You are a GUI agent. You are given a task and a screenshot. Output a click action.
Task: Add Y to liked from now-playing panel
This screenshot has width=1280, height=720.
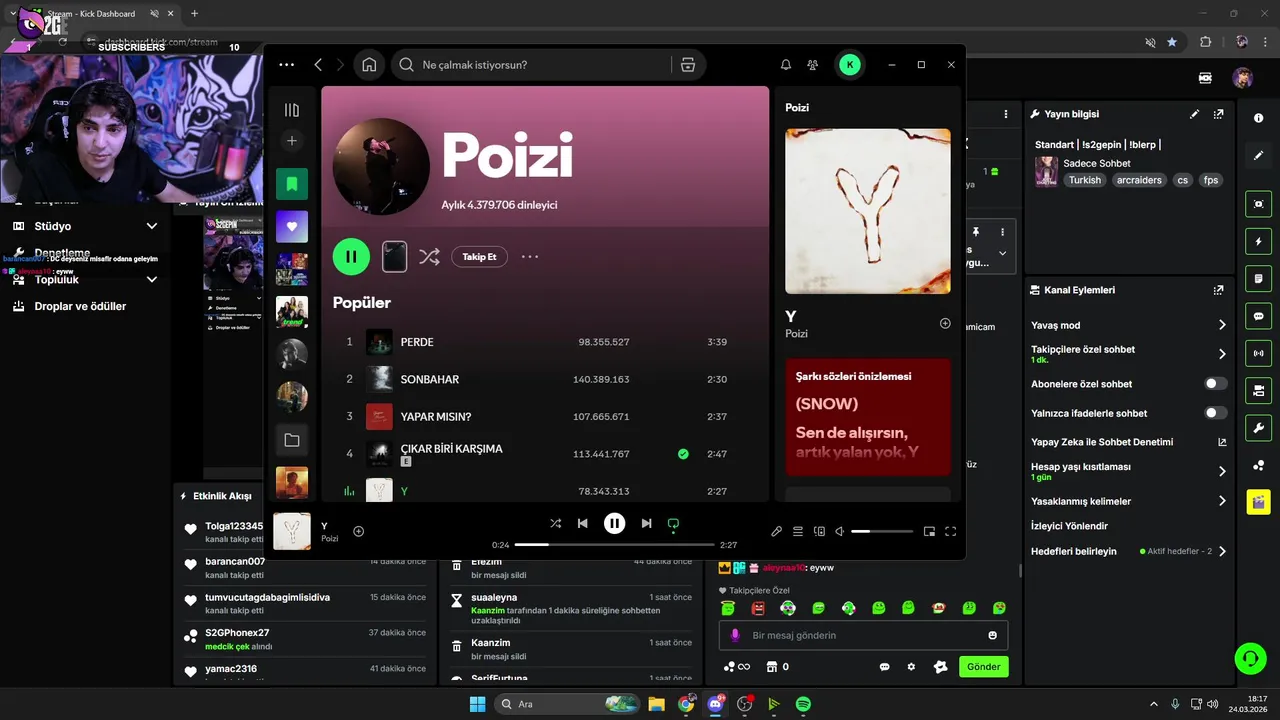[945, 324]
